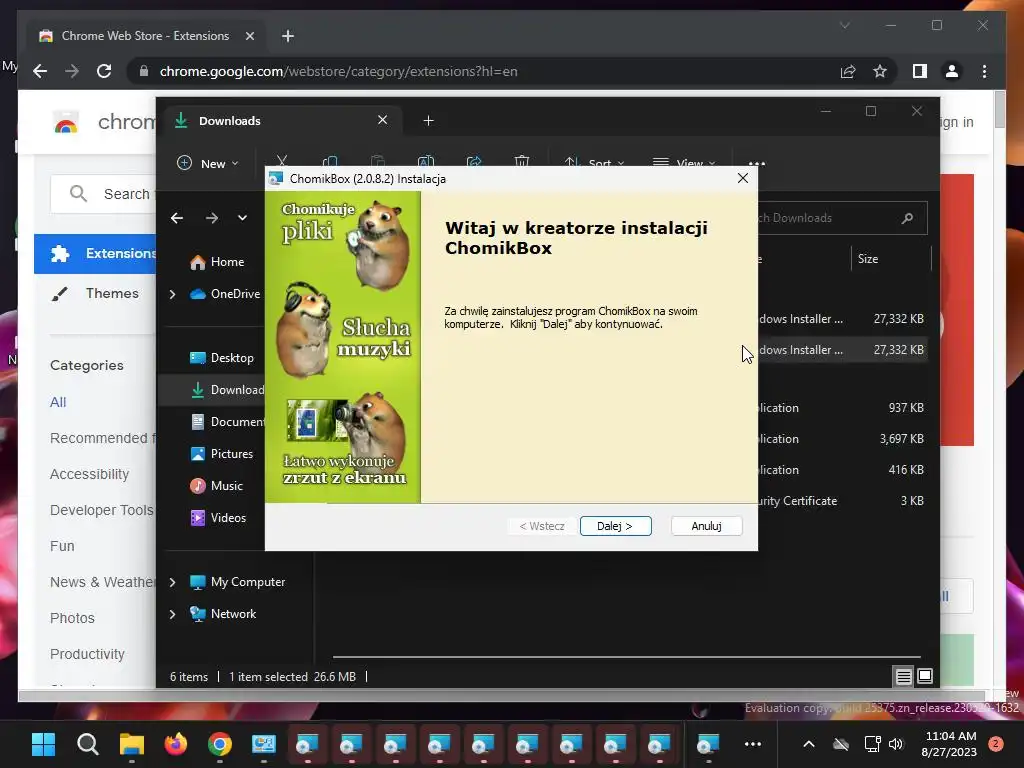Image resolution: width=1024 pixels, height=768 pixels.
Task: Select the 3,697 KB application file row
Action: 842,439
